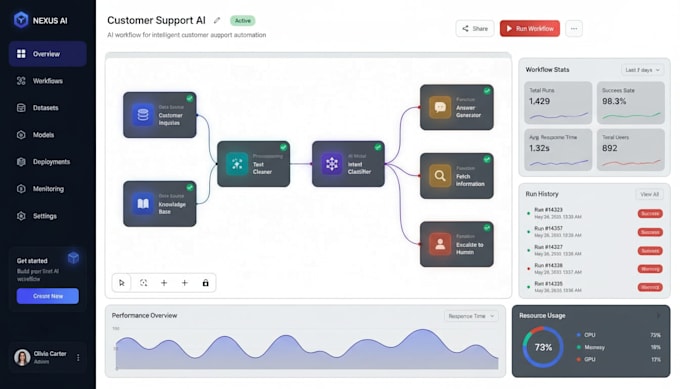
Task: Open the Overview sidebar item
Action: coord(47,54)
